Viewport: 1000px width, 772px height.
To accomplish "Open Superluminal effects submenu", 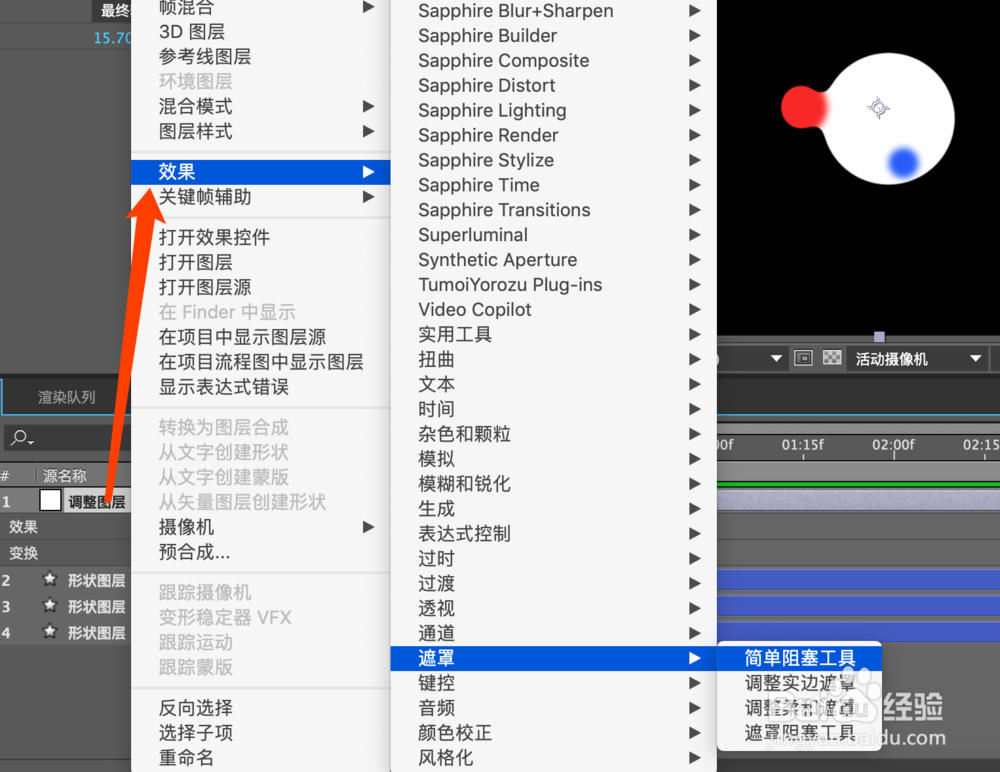I will pyautogui.click(x=554, y=234).
